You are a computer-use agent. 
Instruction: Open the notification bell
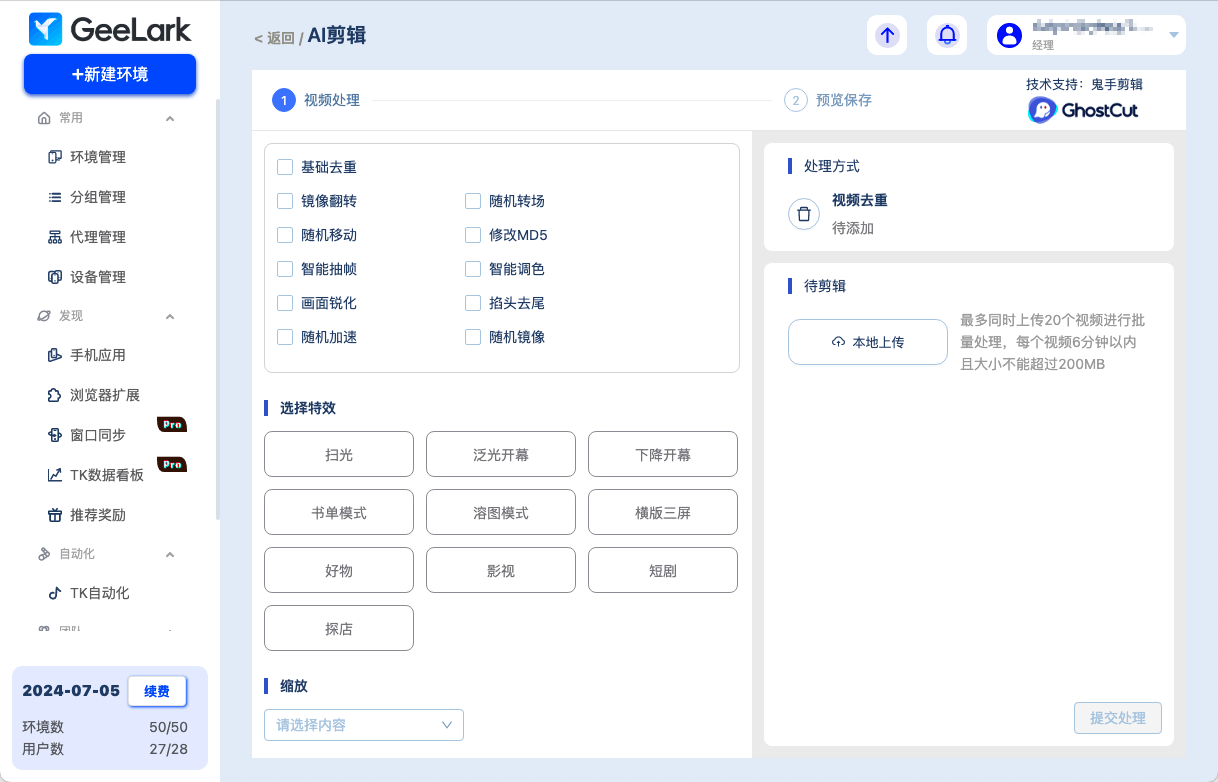[x=947, y=35]
